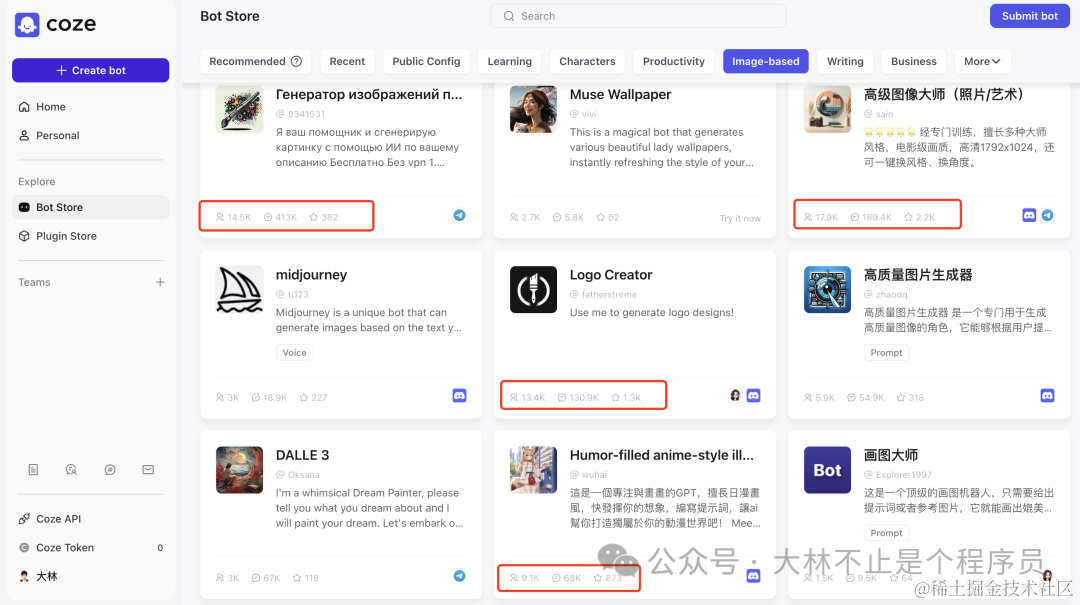Screen dimensions: 1080x605
Task: Click the help icon beside Recommended
Action: [x=296, y=61]
